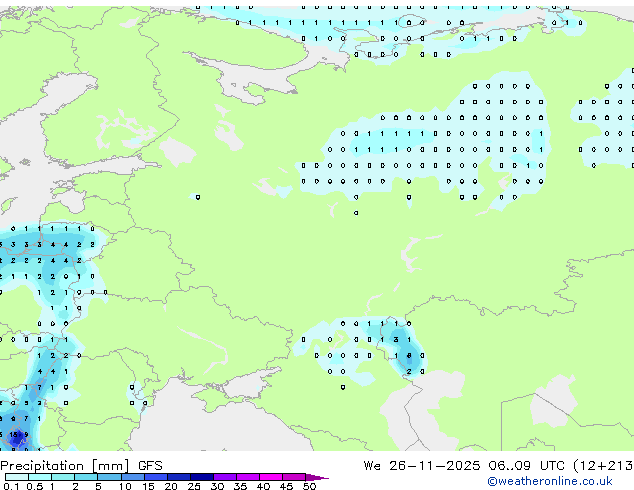The height and width of the screenshot is (490, 634).
Task: Click the over-50 mm arrow tip of legend
Action: [317, 477]
